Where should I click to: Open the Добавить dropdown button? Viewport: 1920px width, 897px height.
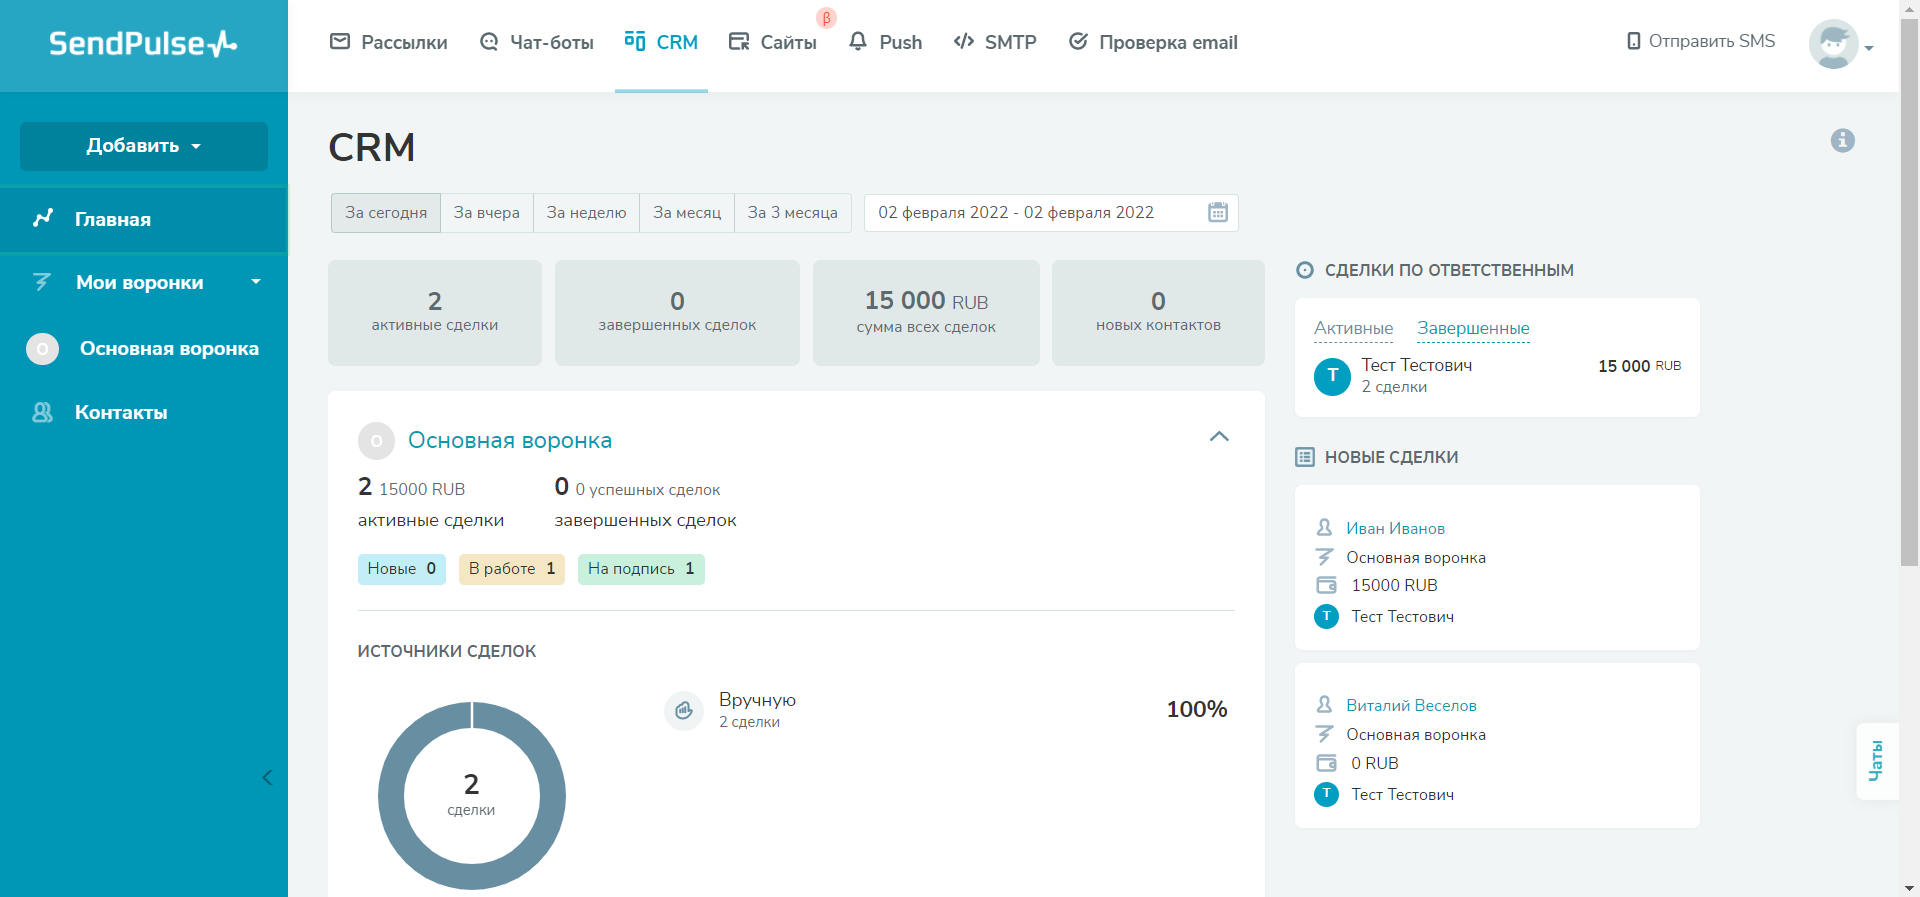pos(143,146)
